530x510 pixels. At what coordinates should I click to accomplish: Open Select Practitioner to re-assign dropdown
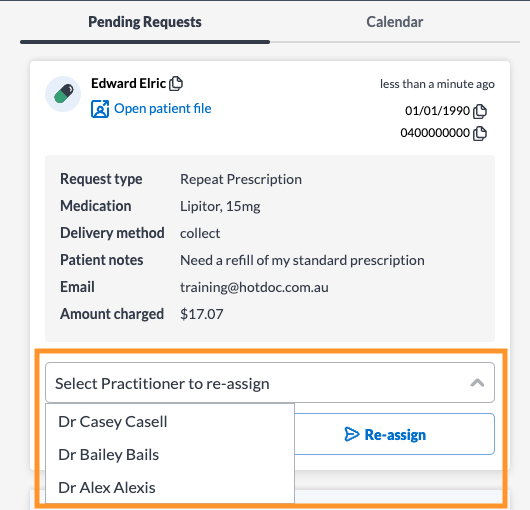pyautogui.click(x=270, y=383)
